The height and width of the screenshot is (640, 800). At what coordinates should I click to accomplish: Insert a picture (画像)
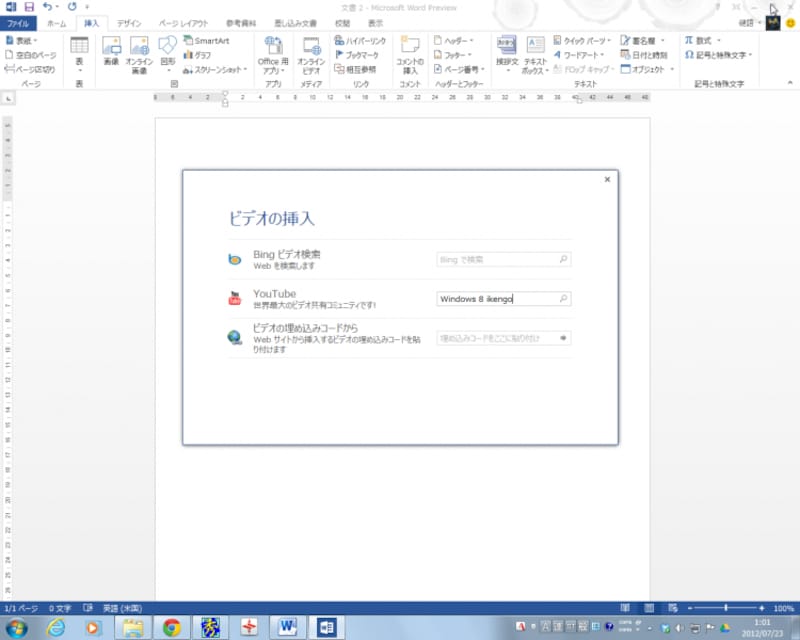tap(111, 51)
